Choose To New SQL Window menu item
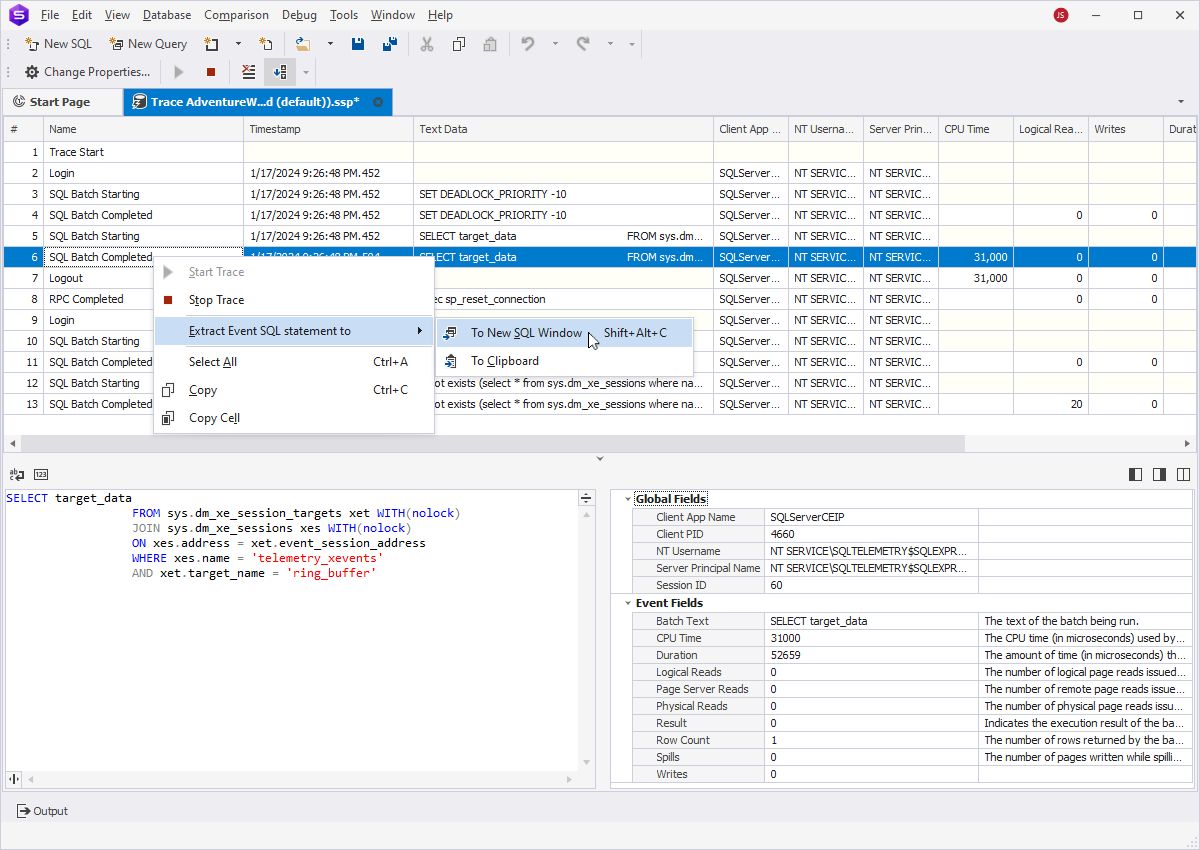This screenshot has width=1200, height=850. click(x=526, y=333)
